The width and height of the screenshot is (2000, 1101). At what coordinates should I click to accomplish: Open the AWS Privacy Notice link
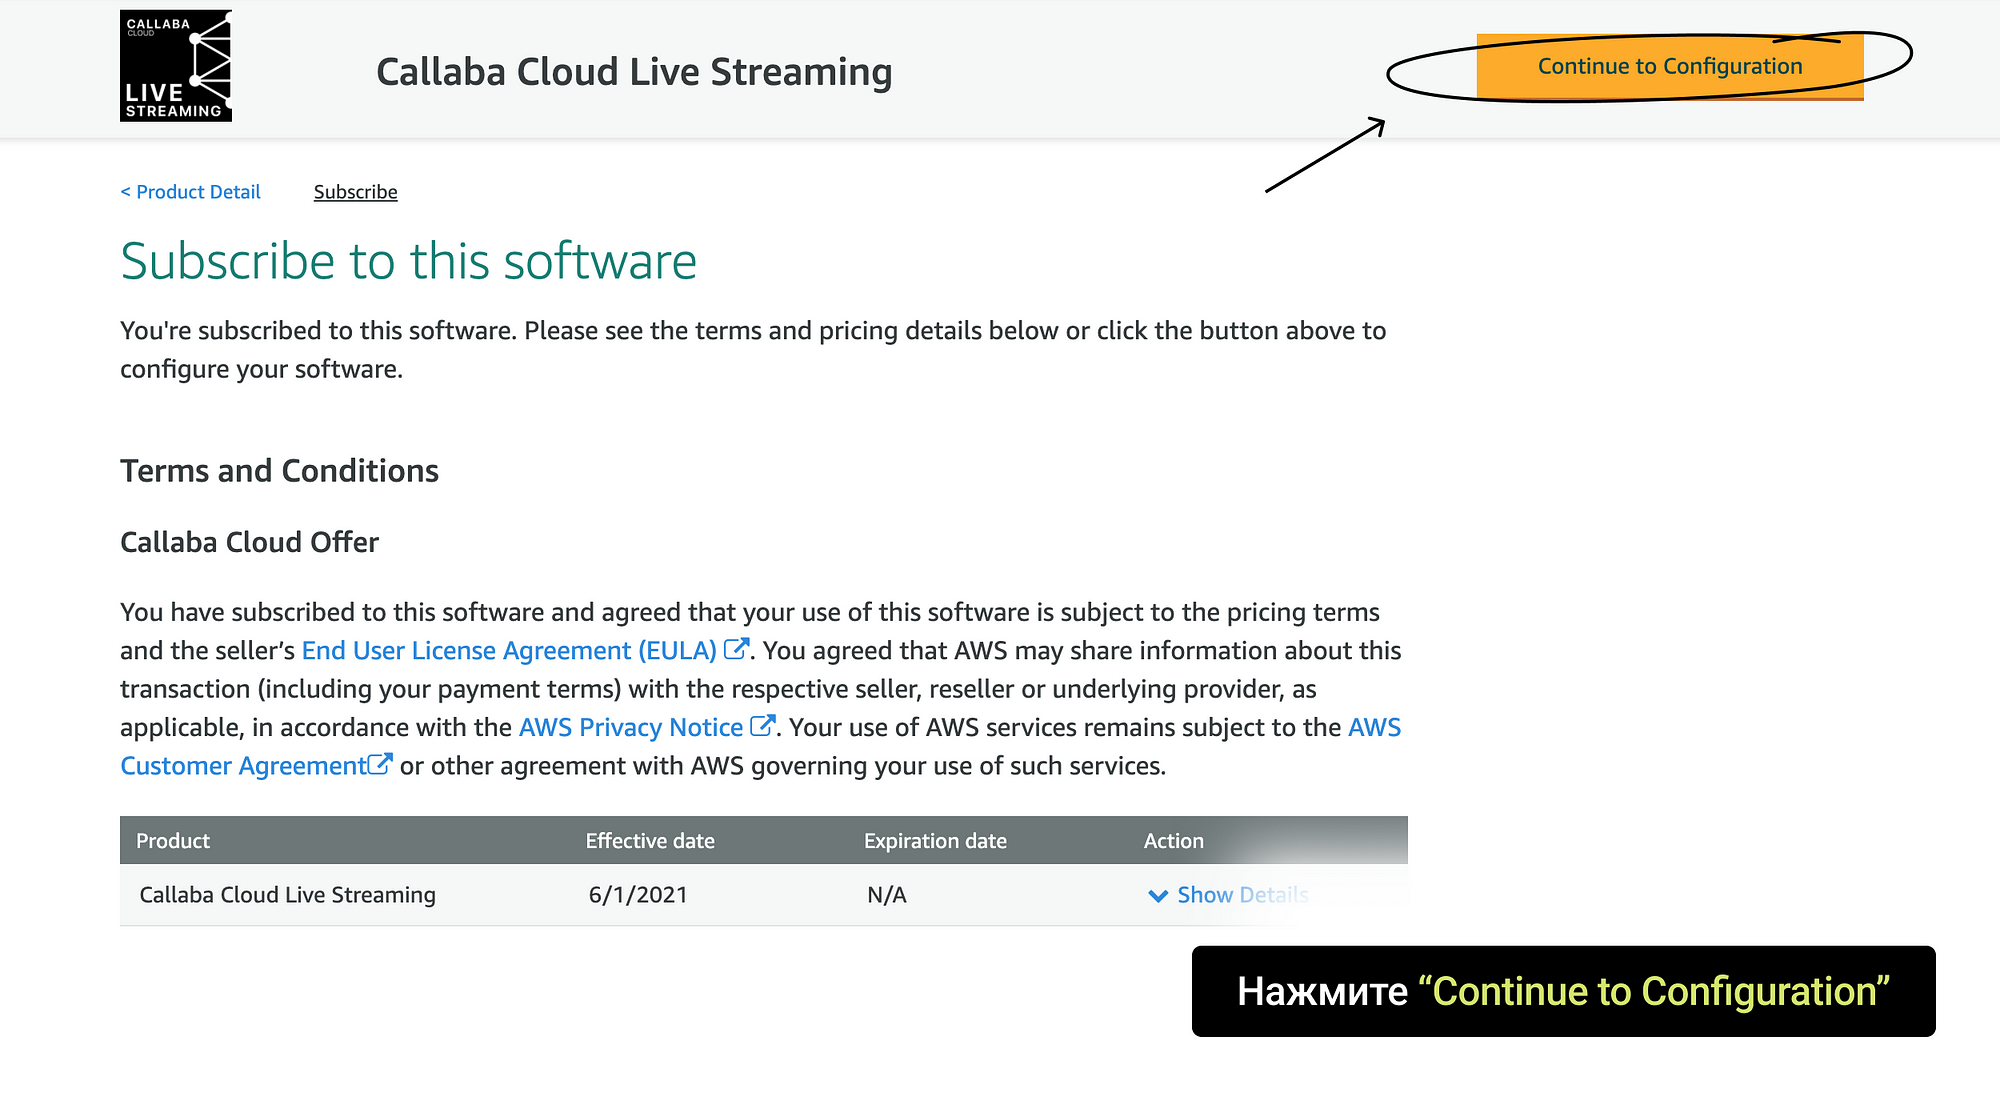click(631, 728)
